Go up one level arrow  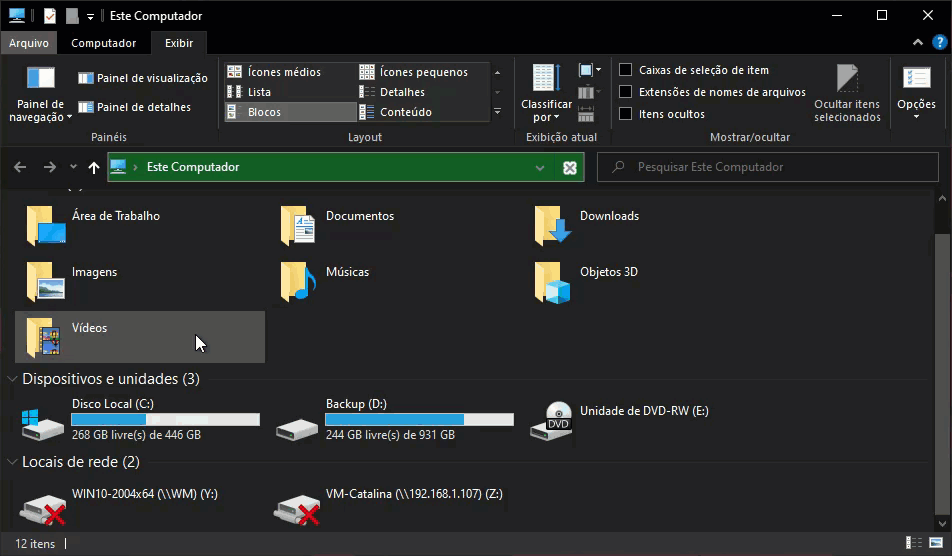coord(94,168)
